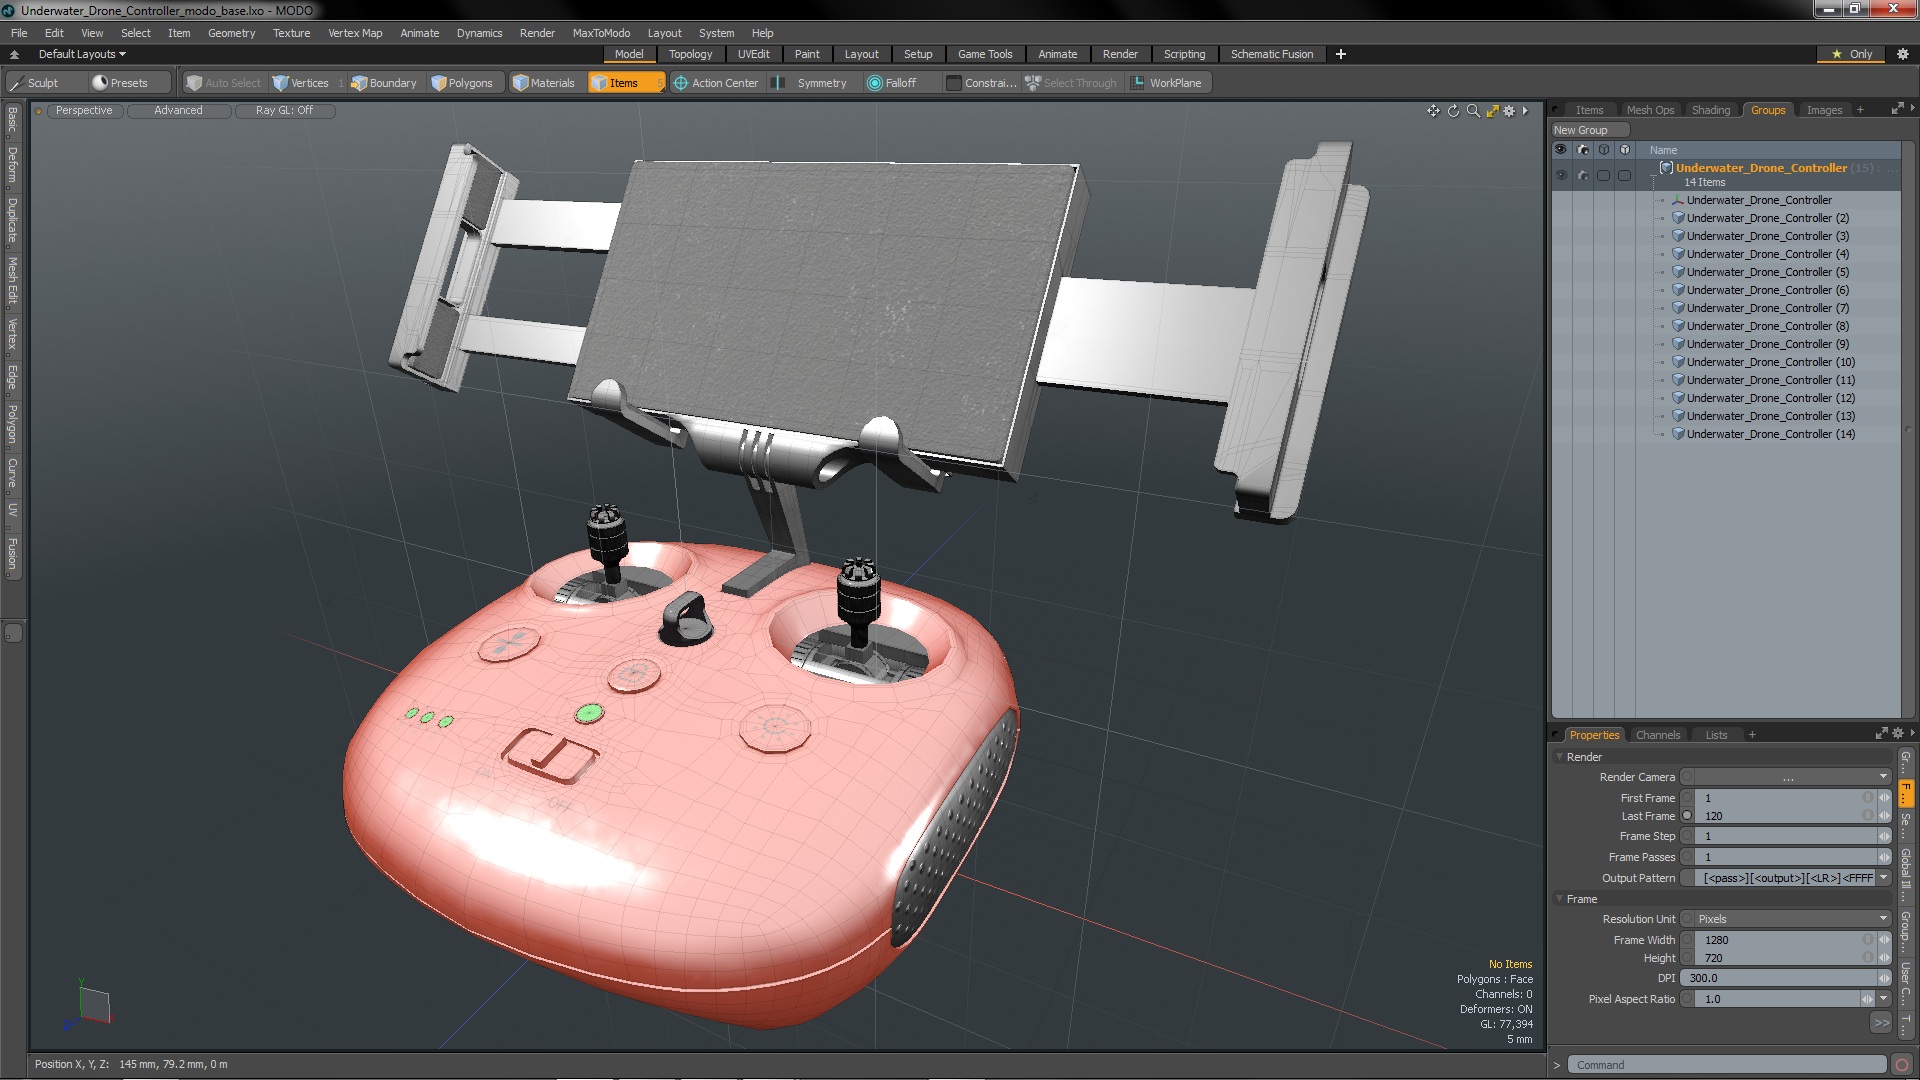This screenshot has height=1080, width=1920.
Task: Open viewport settings gear icon
Action: coord(1509,111)
